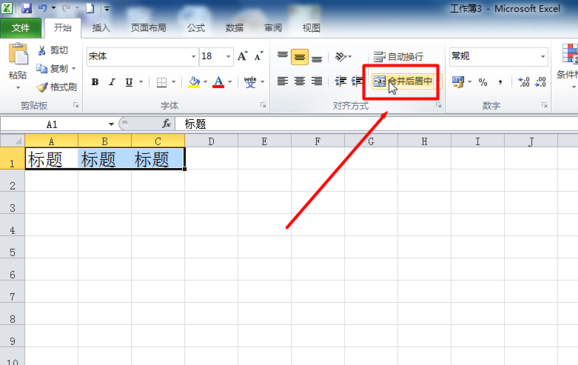Click the Bottom Align icon

click(317, 58)
